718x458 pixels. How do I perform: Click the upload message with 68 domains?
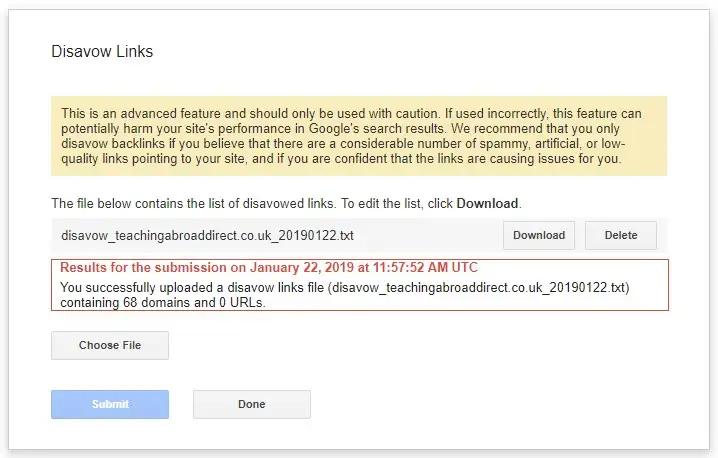click(345, 295)
